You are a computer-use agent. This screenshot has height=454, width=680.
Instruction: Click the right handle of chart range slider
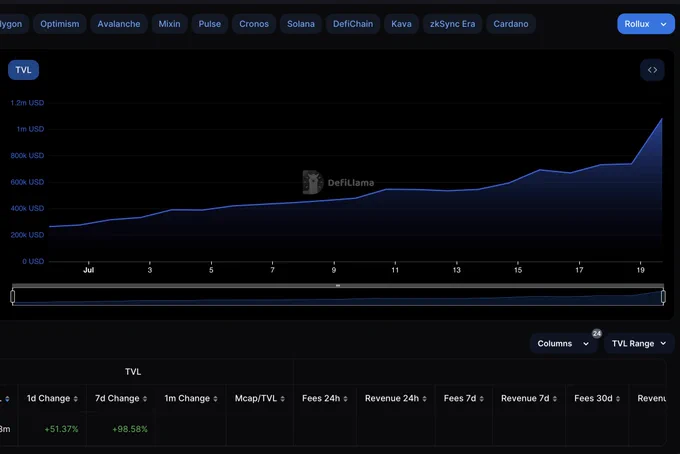[x=663, y=296]
